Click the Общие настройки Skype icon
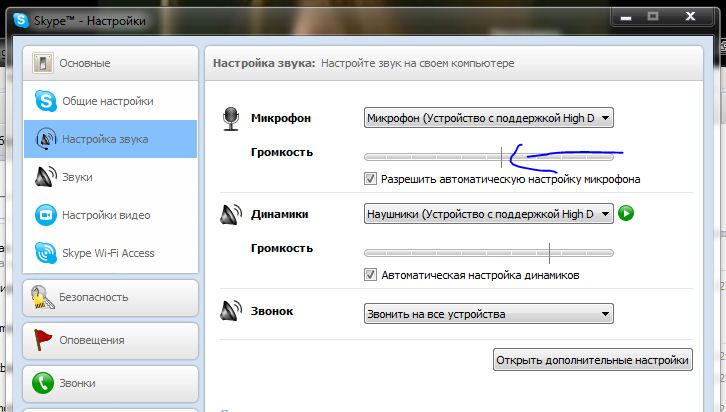The image size is (726, 412). click(x=45, y=101)
